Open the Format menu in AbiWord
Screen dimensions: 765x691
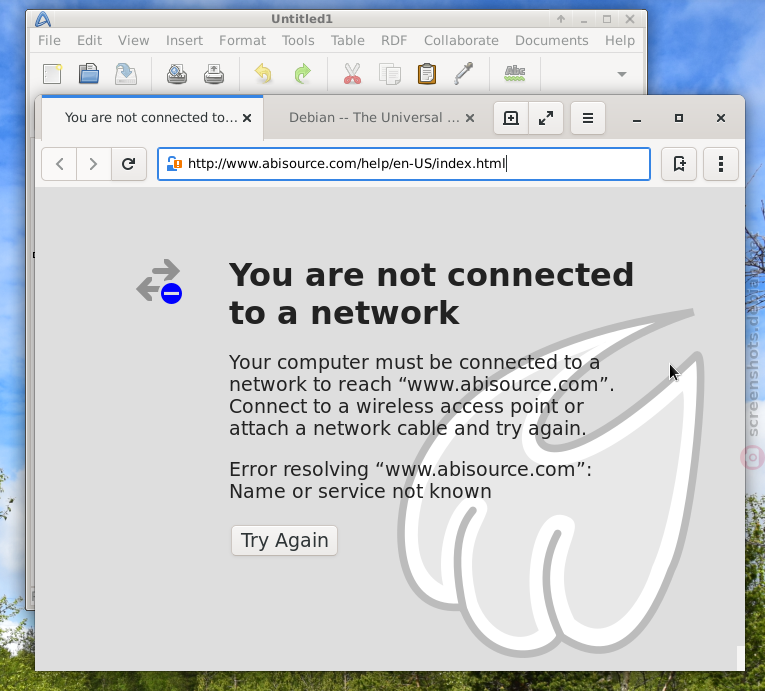pyautogui.click(x=242, y=41)
